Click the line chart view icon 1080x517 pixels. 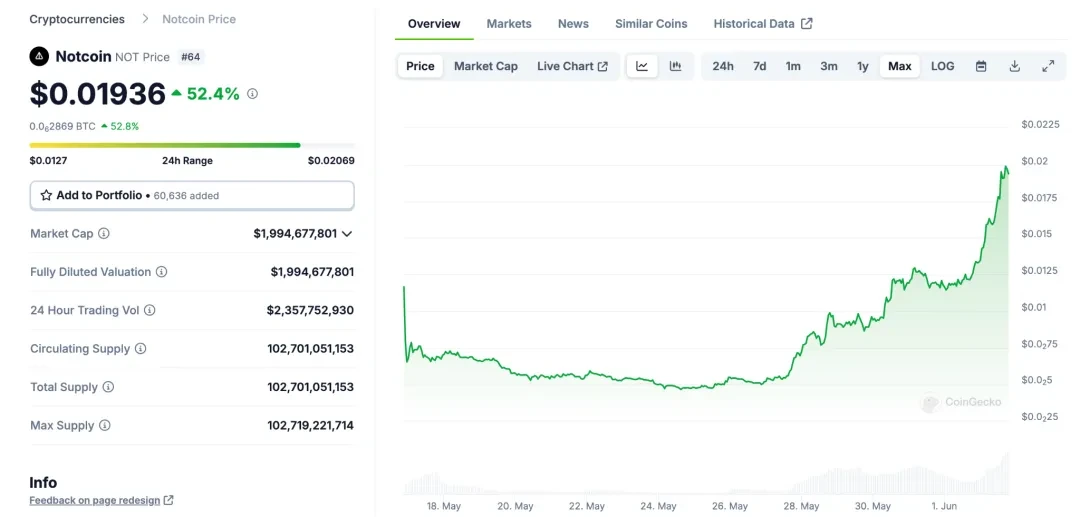pyautogui.click(x=642, y=66)
